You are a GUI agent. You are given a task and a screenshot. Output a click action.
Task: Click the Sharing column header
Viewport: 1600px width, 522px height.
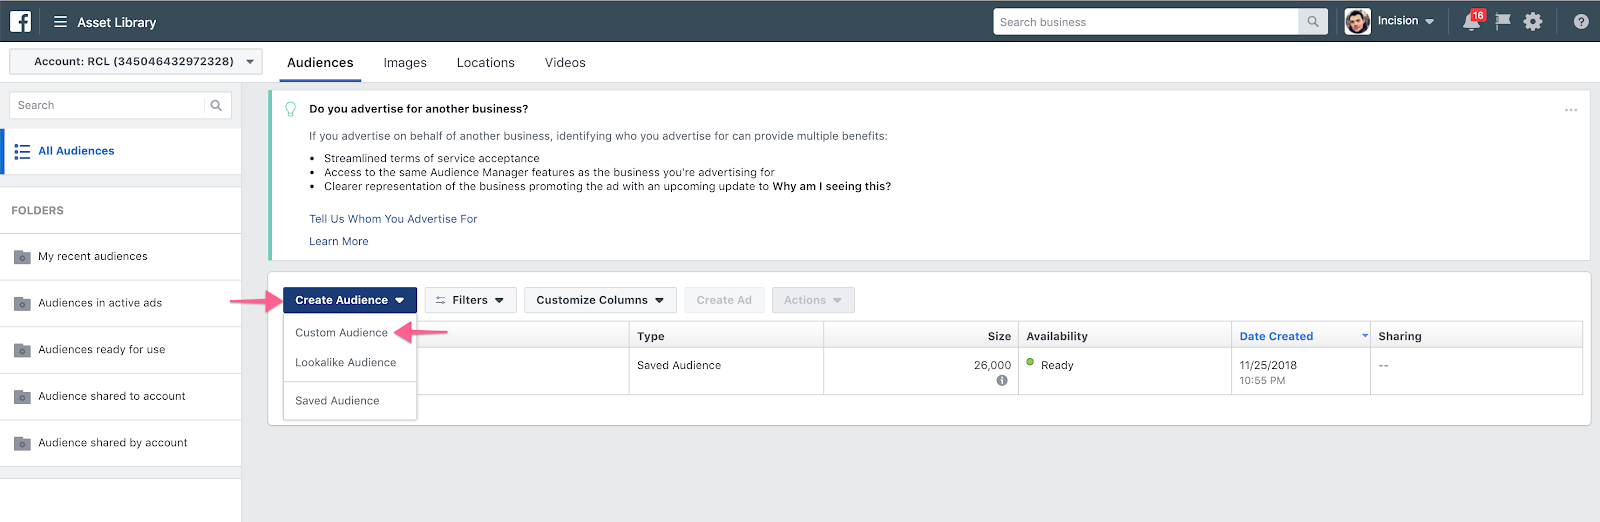[1476, 335]
